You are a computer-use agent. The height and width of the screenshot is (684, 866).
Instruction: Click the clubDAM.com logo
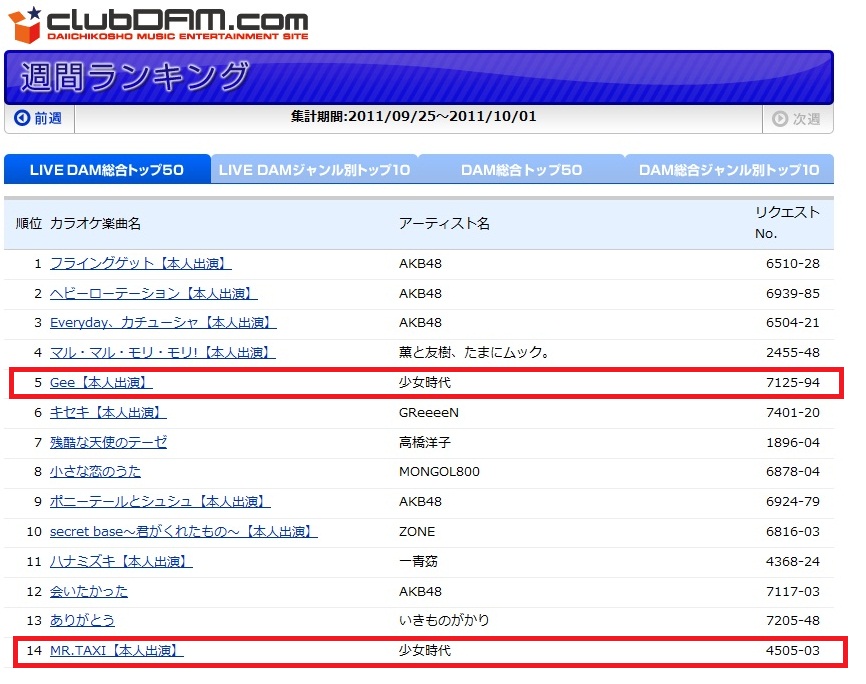point(159,24)
